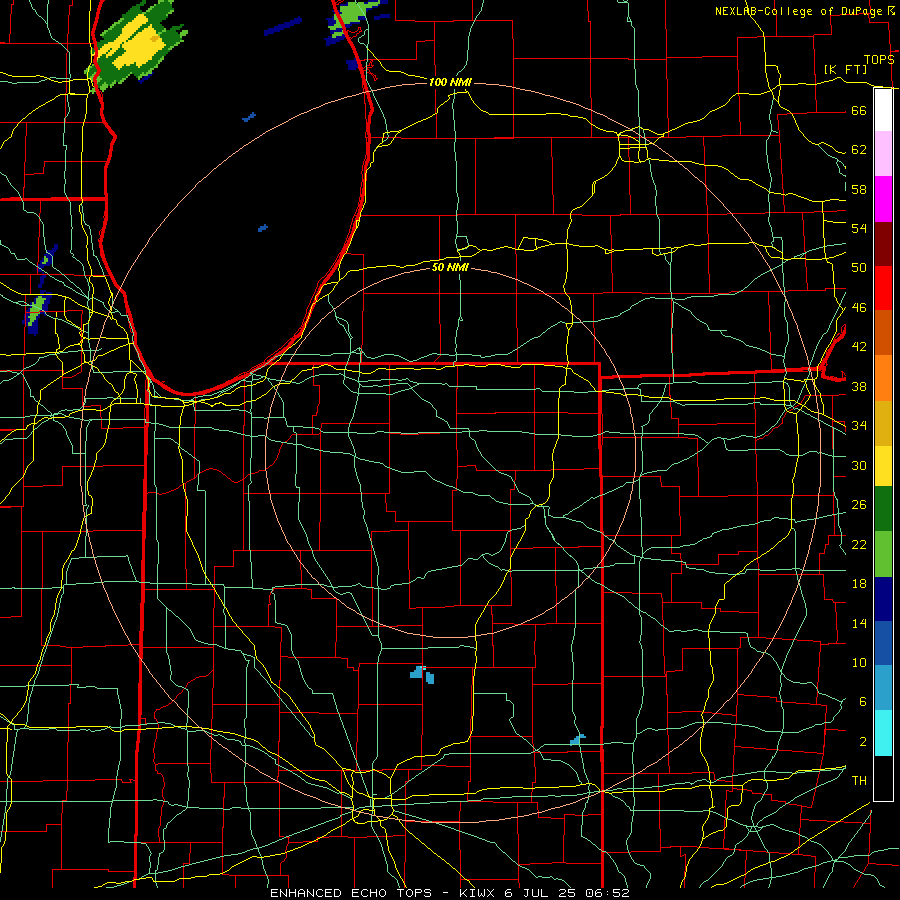Click the "66" legend value
This screenshot has height=900, width=900.
[x=859, y=110]
